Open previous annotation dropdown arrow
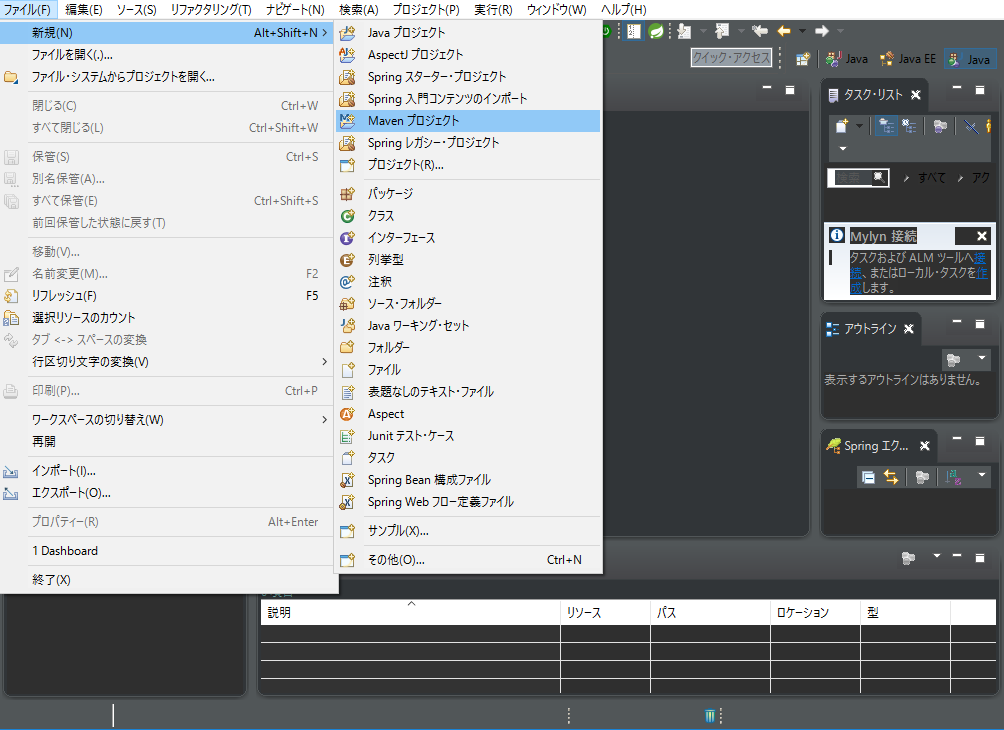Viewport: 1004px width, 730px height. click(741, 31)
